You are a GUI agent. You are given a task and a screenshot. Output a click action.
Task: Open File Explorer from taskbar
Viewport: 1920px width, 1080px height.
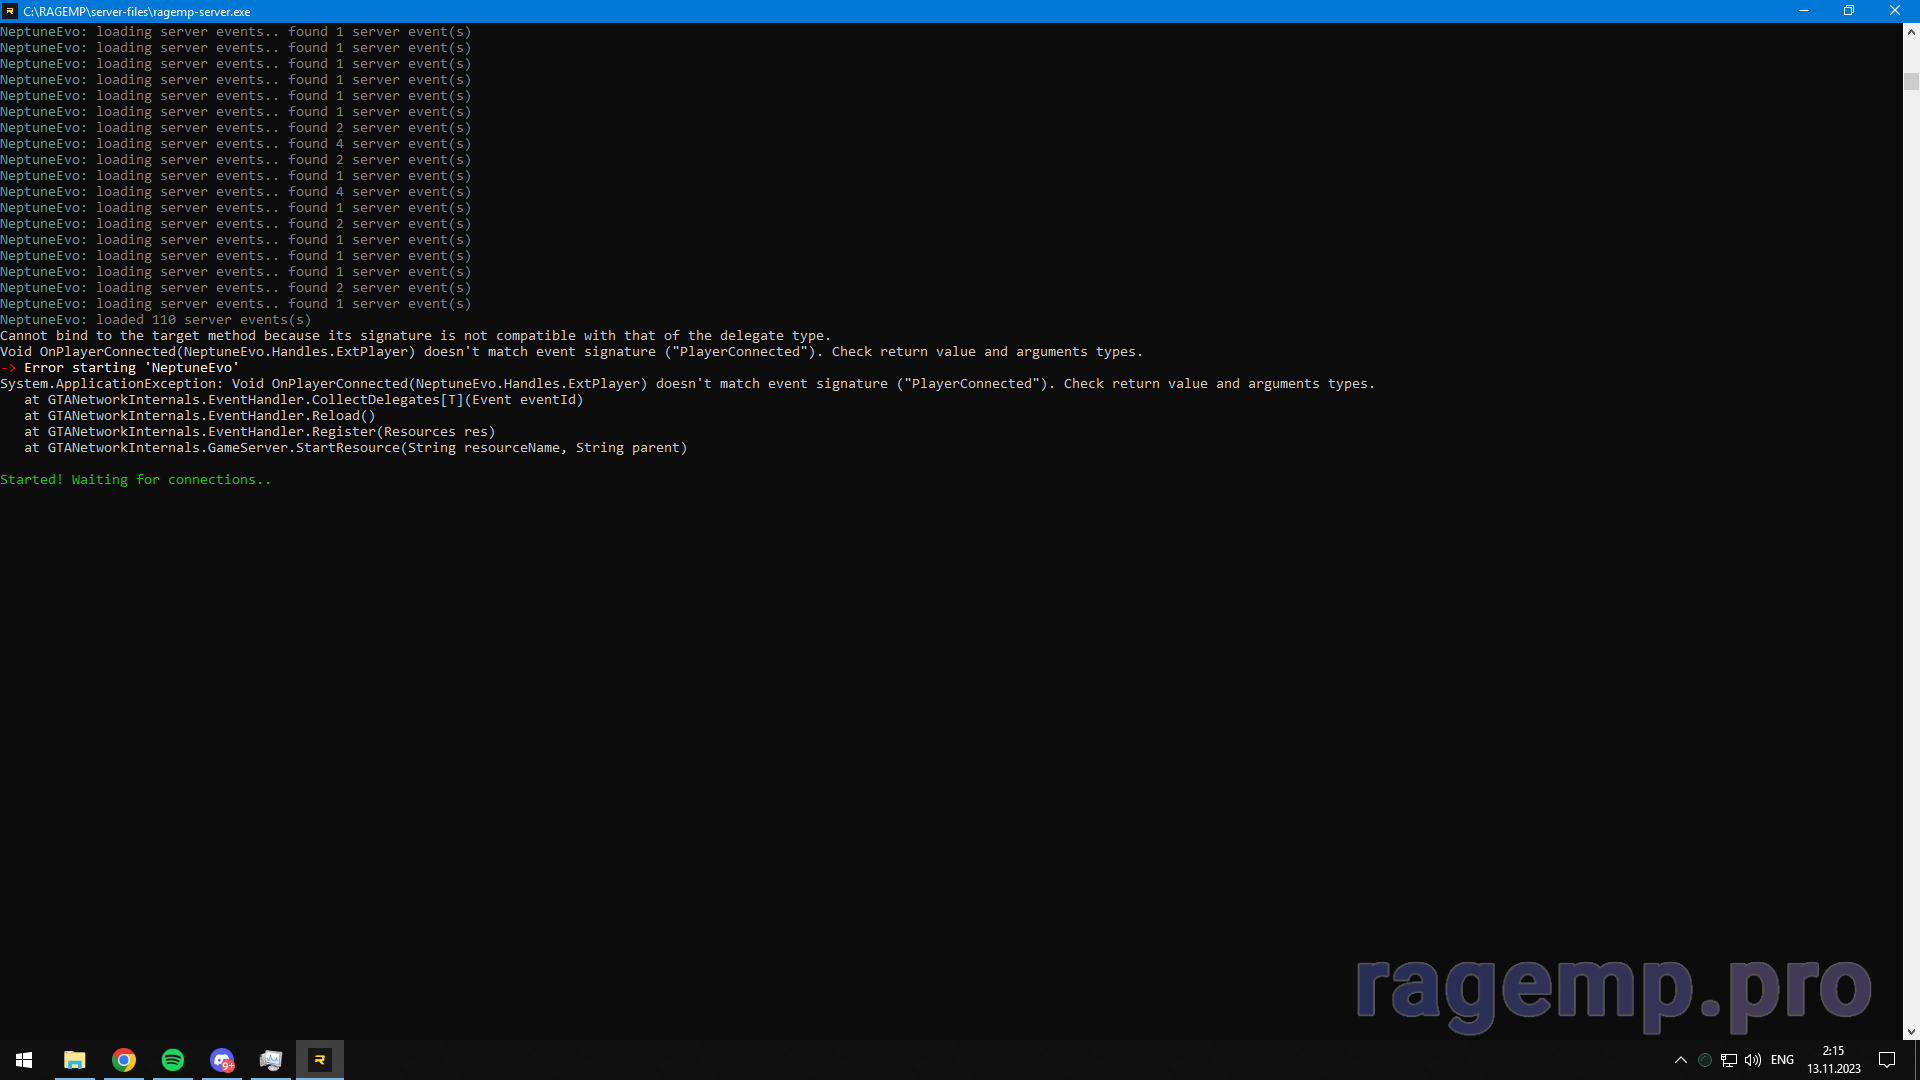coord(74,1060)
